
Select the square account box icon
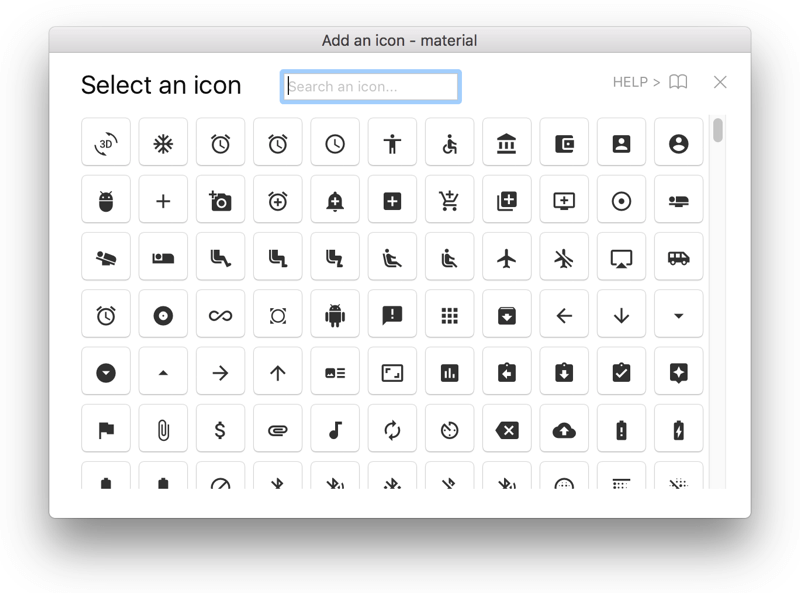(621, 142)
